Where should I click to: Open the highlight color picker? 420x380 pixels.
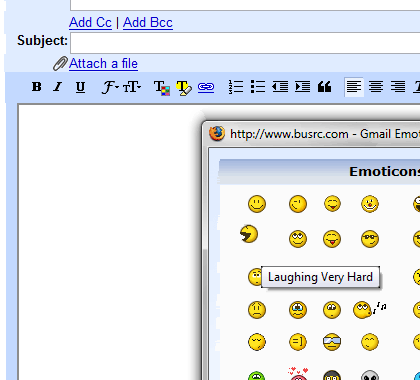pos(184,88)
